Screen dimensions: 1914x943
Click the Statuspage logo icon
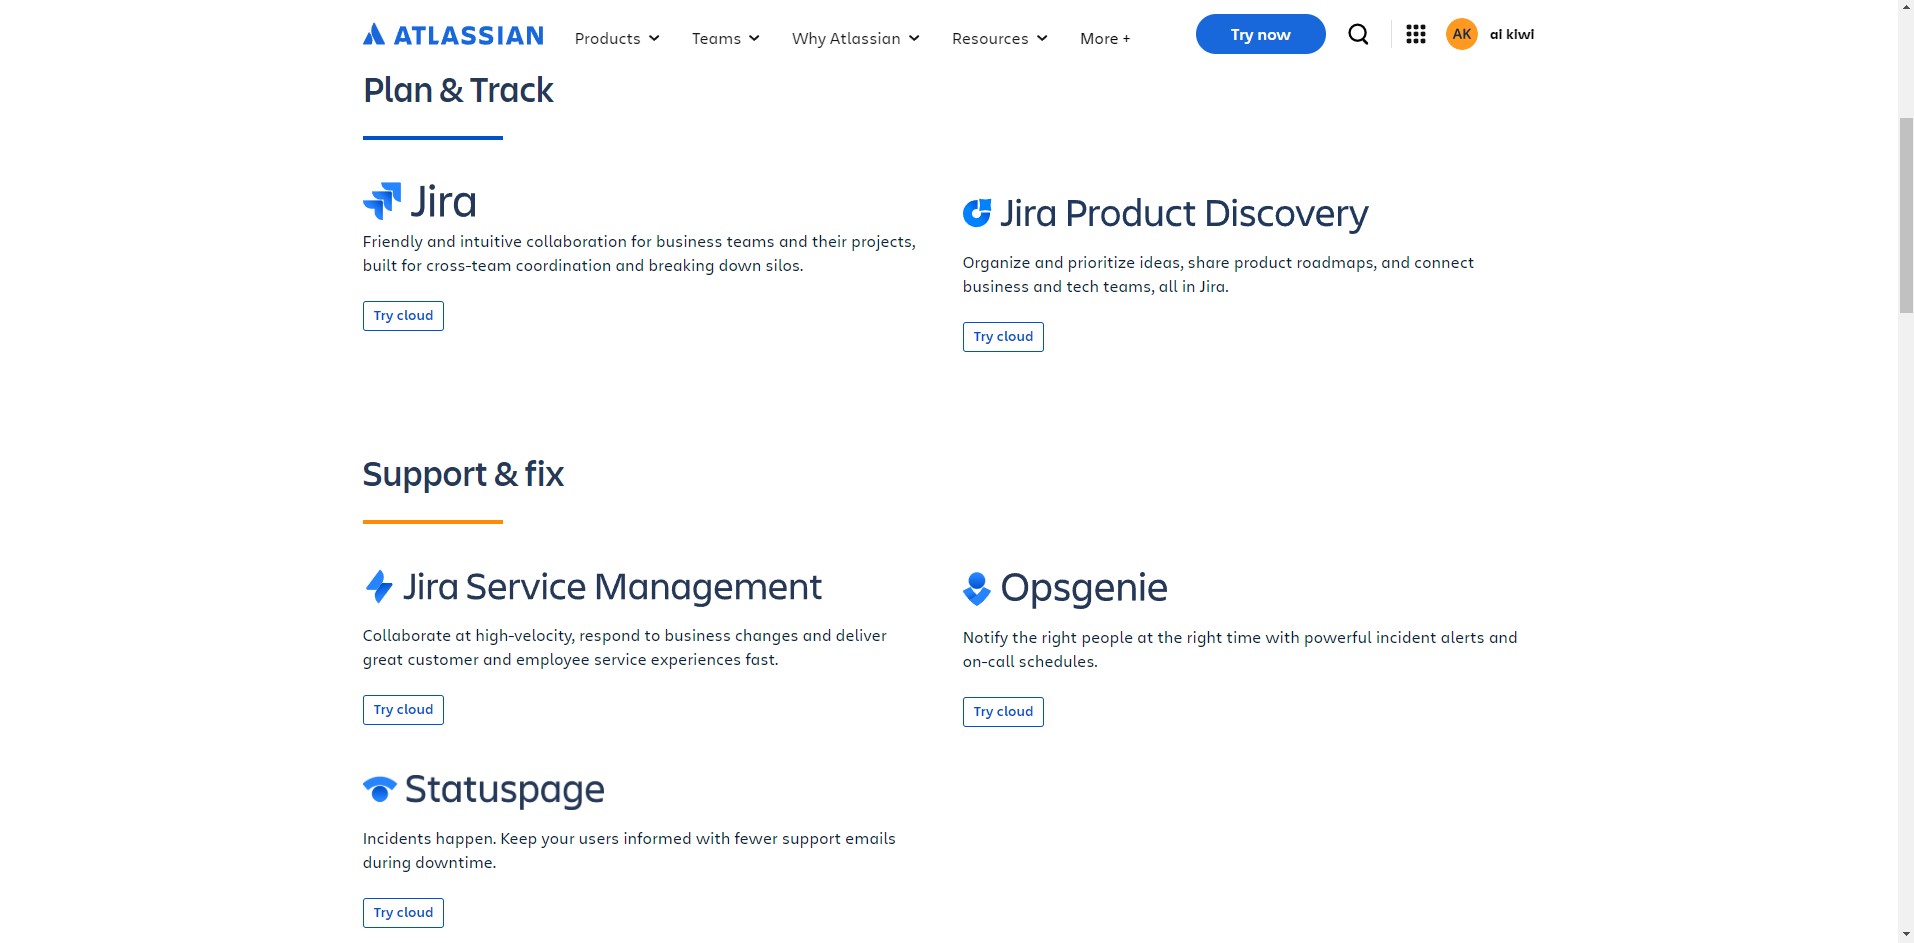tap(380, 789)
